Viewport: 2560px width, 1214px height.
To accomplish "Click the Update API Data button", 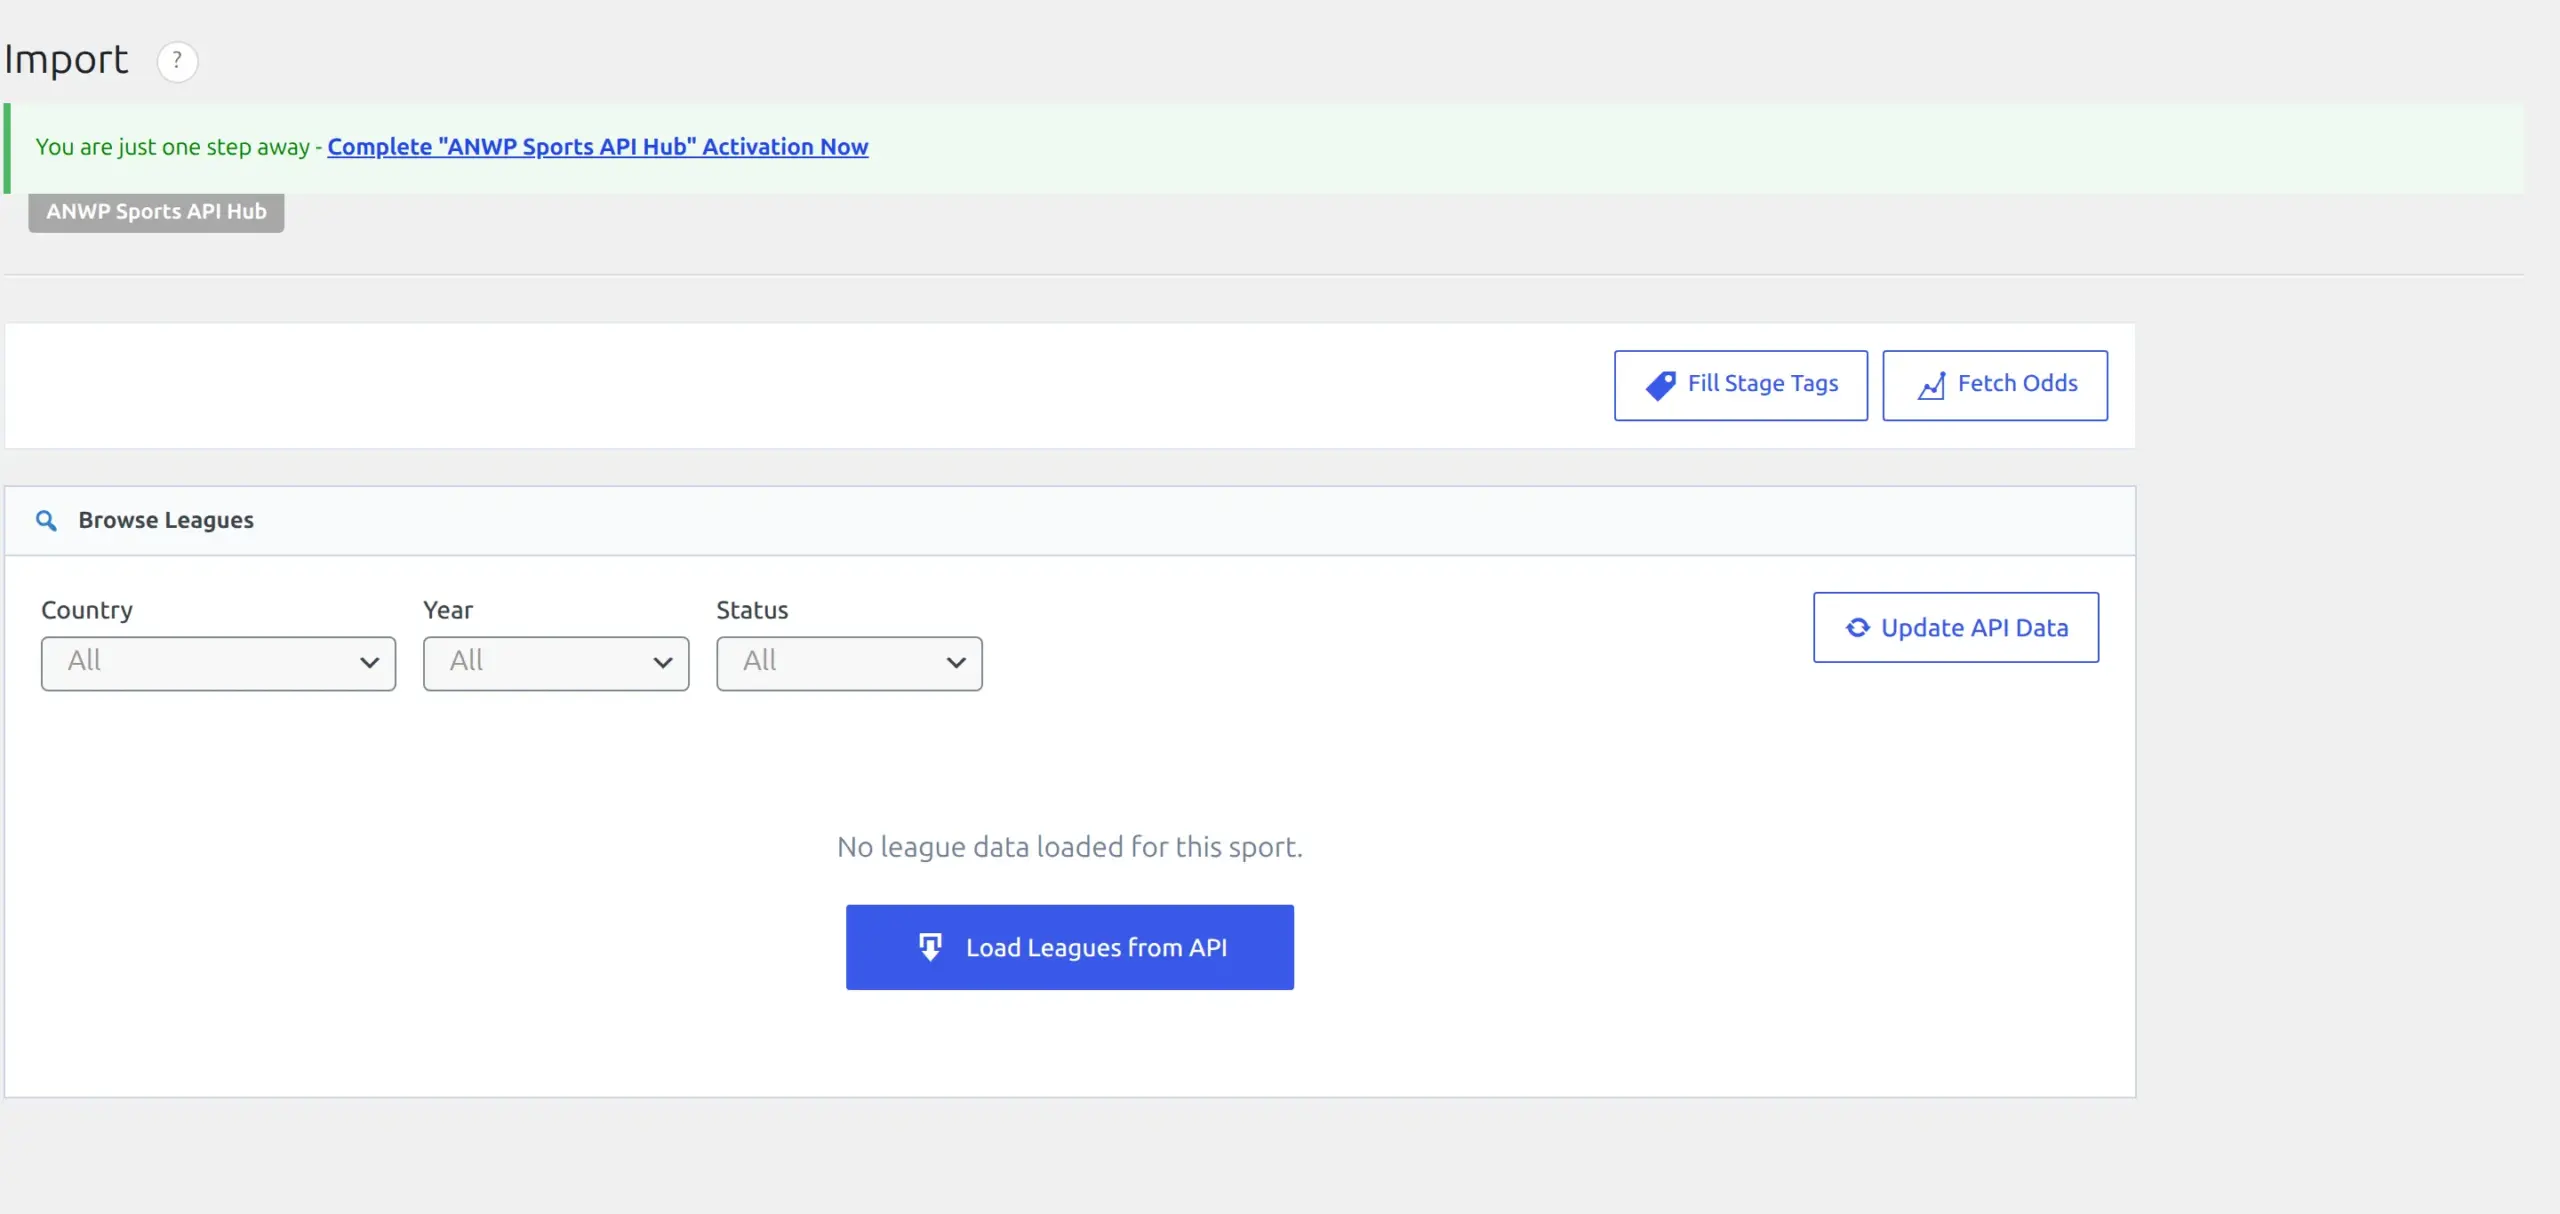I will (x=1955, y=627).
